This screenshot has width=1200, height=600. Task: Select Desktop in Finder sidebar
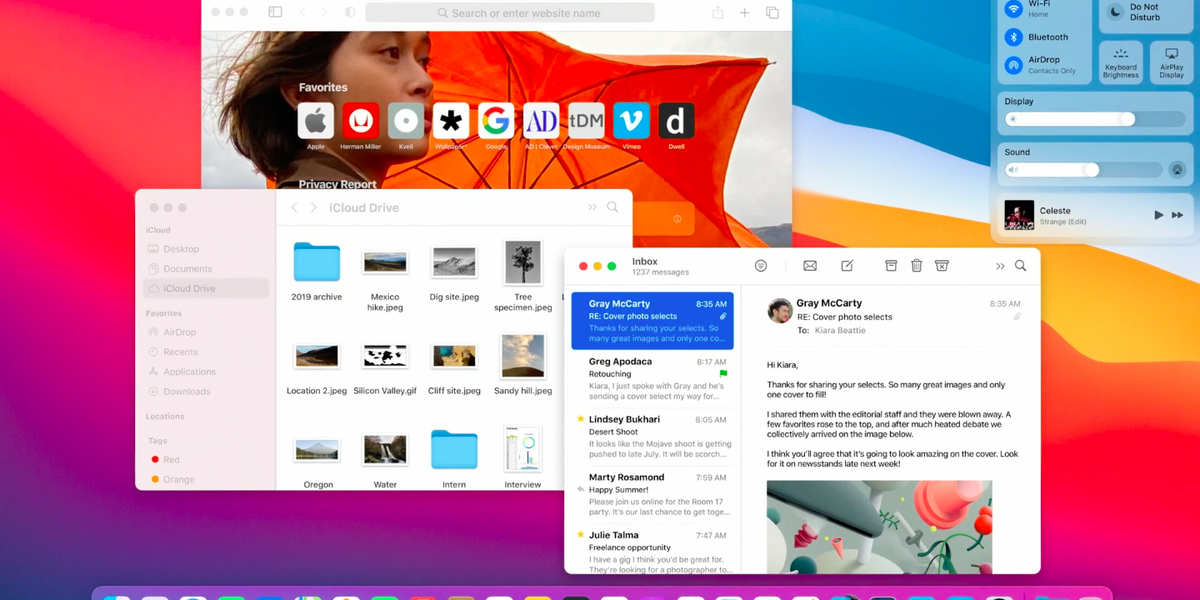tap(206, 249)
